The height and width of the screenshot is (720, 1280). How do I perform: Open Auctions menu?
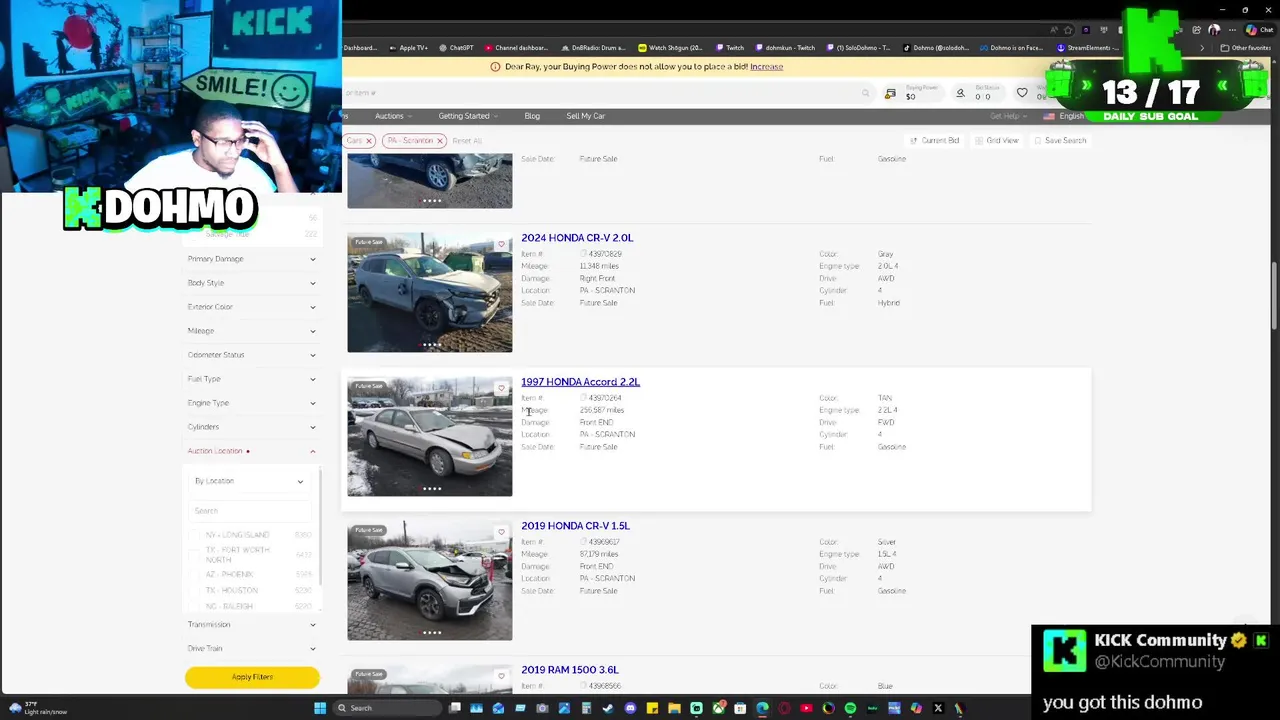(x=393, y=116)
